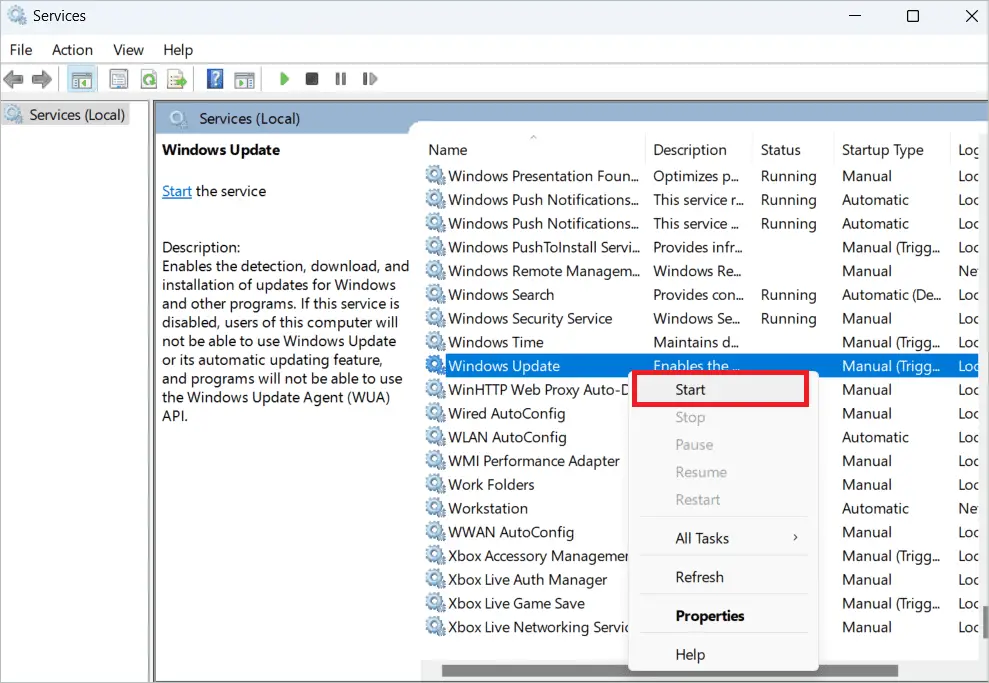
Task: Select the WLAN AutoConfig service
Action: coord(507,437)
